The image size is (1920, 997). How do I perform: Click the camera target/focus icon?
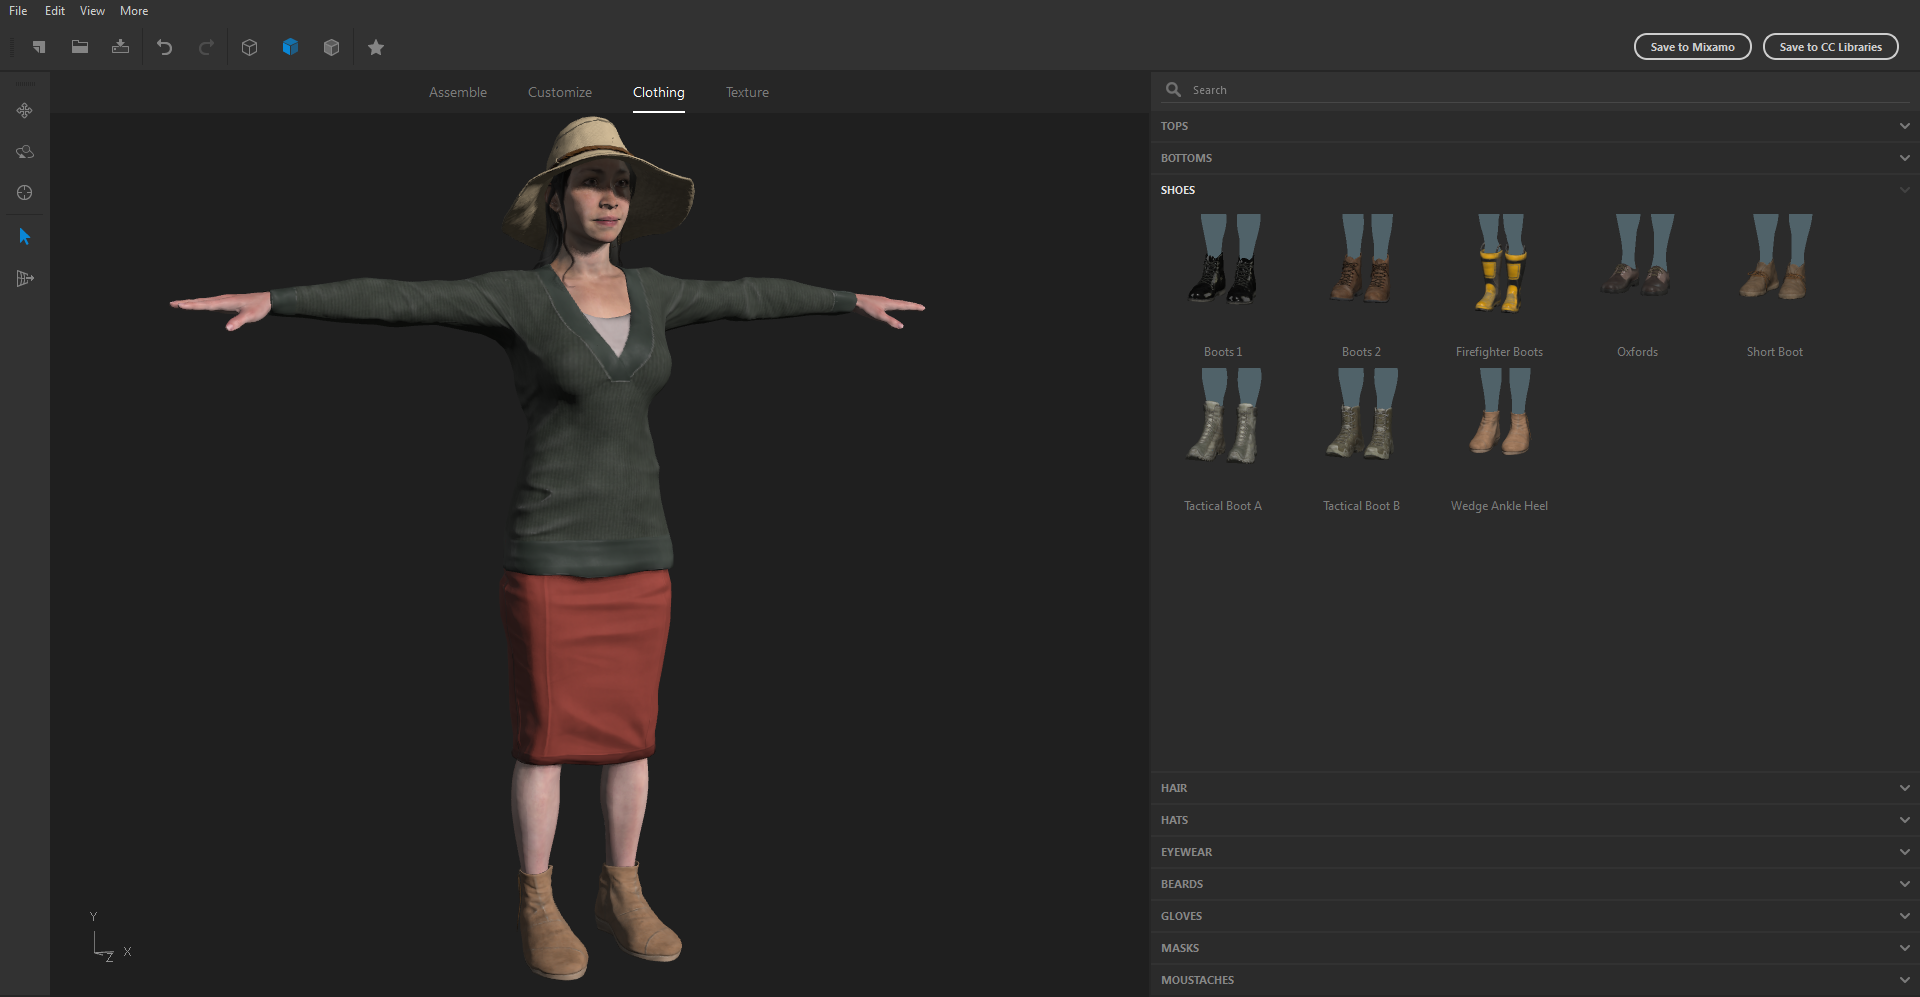tap(24, 192)
